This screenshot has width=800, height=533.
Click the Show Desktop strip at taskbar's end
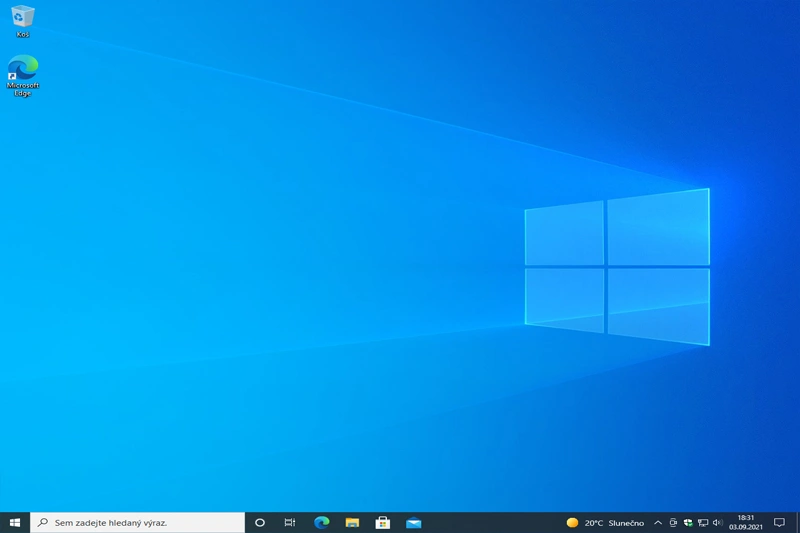(798, 522)
